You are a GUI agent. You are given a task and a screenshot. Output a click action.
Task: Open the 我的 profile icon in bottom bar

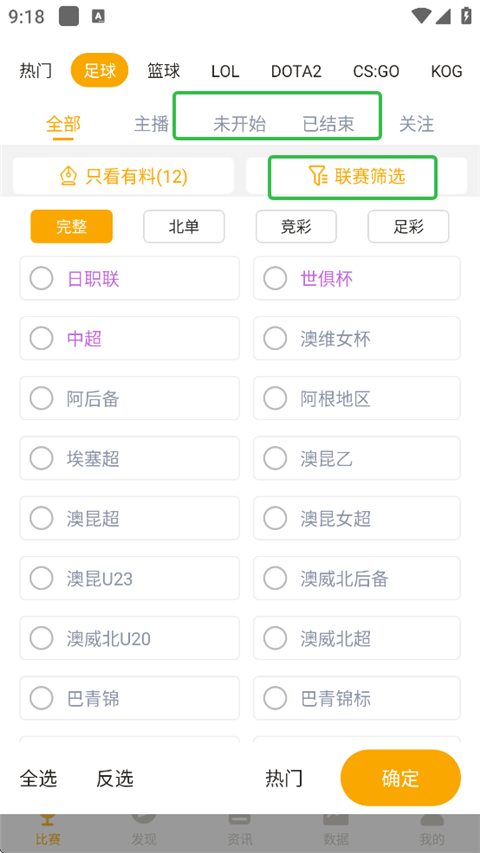coord(432,818)
